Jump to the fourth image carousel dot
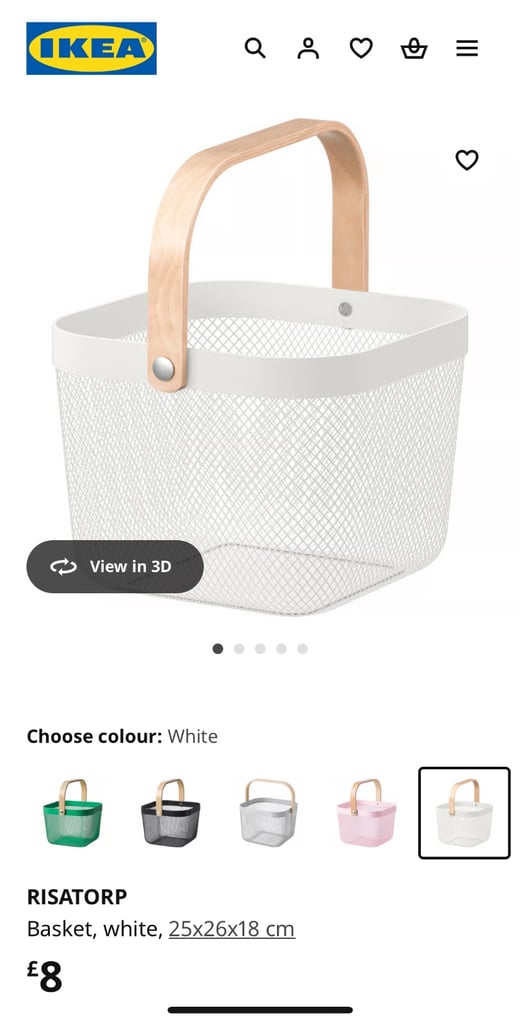The width and height of the screenshot is (520, 1024). [x=282, y=648]
